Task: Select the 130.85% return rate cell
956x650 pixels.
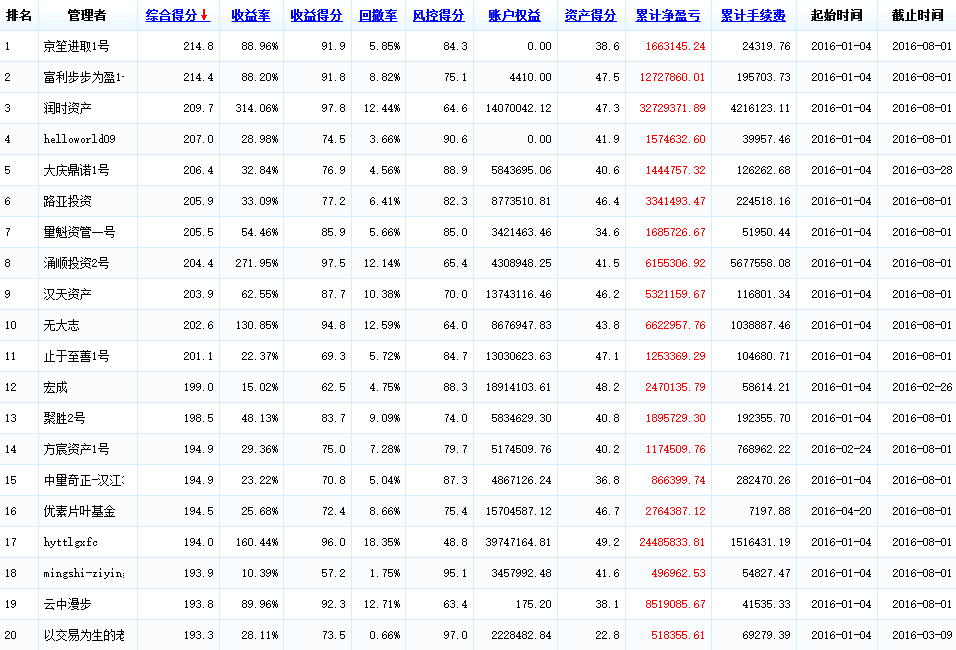Action: [257, 326]
